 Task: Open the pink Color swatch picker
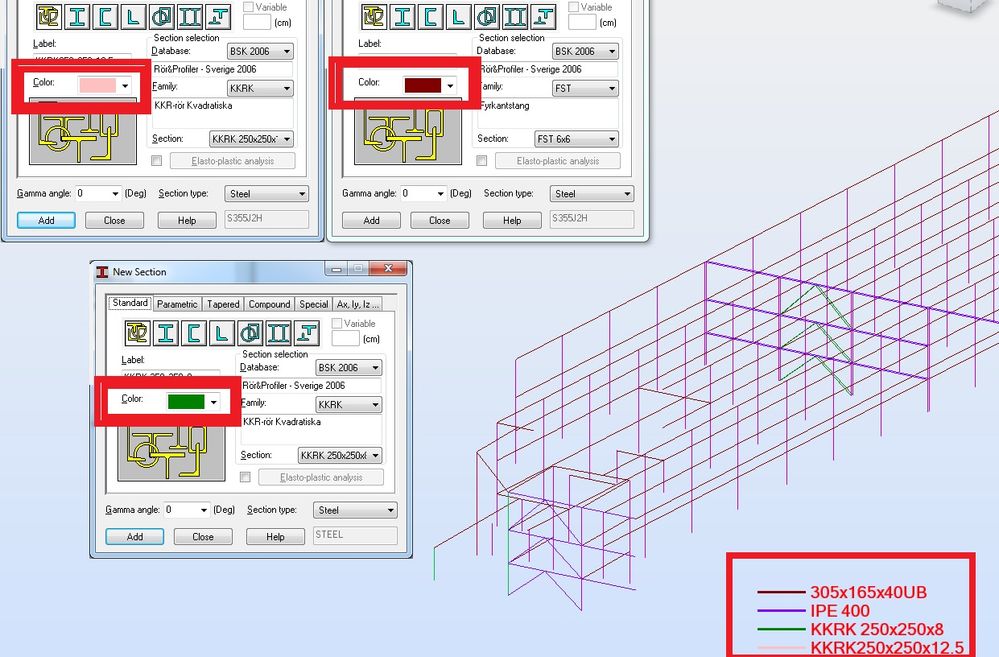(104, 85)
